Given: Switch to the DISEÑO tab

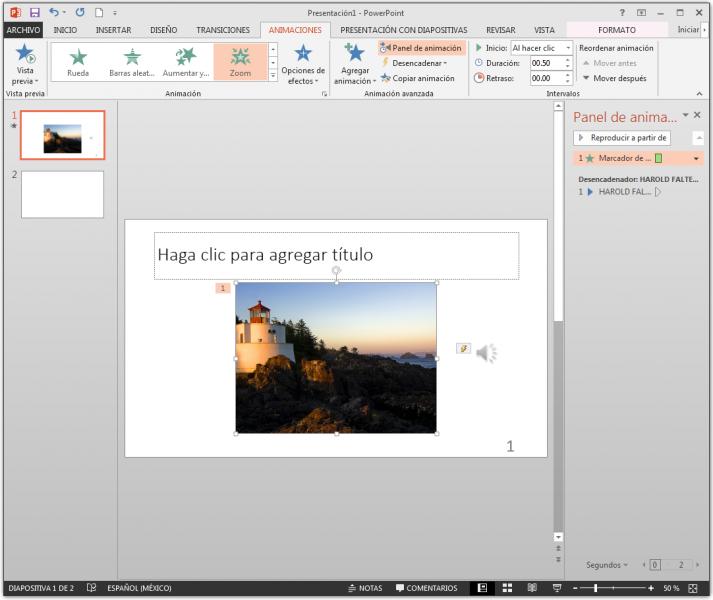Looking at the screenshot, I should (x=163, y=30).
